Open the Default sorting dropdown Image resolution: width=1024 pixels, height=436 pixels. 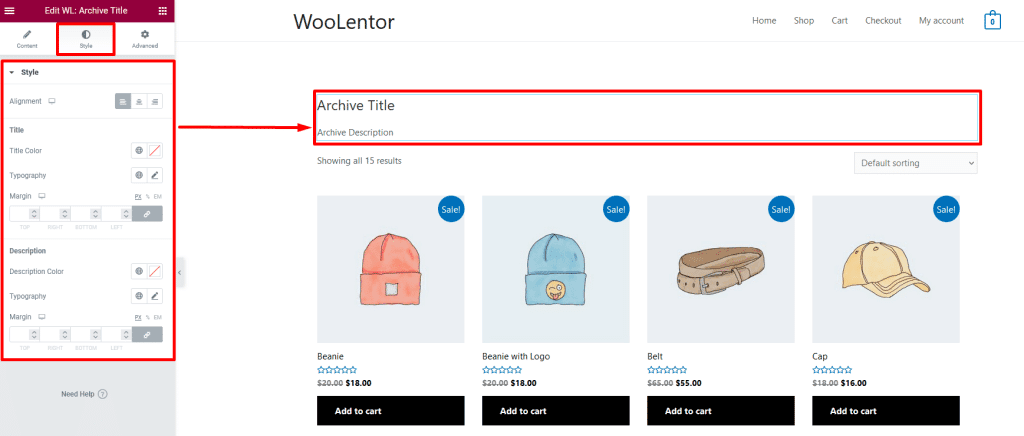click(915, 163)
